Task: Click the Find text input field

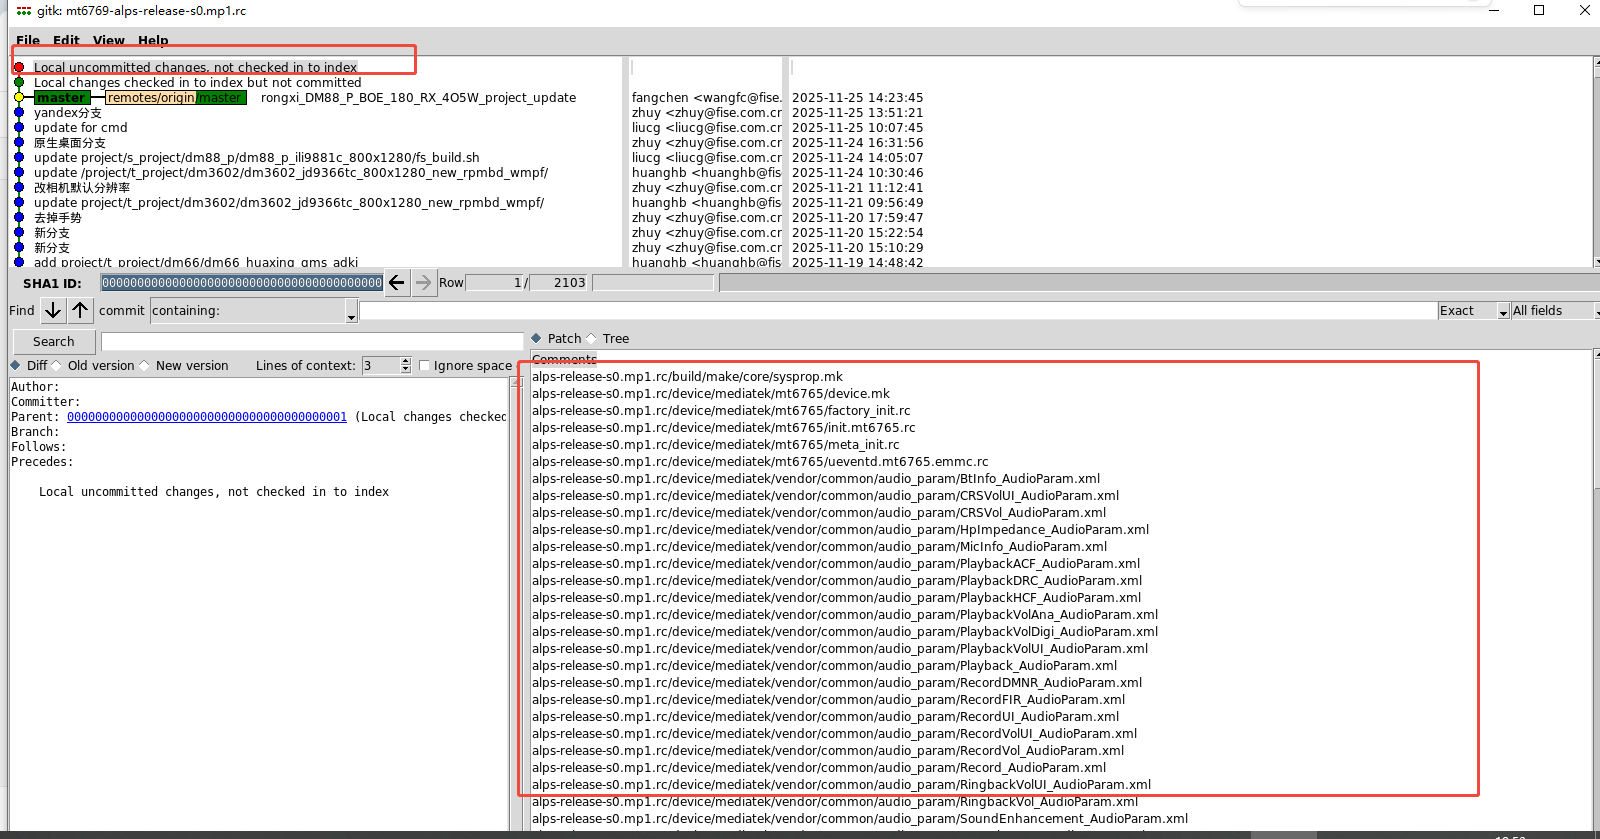Action: [x=897, y=311]
